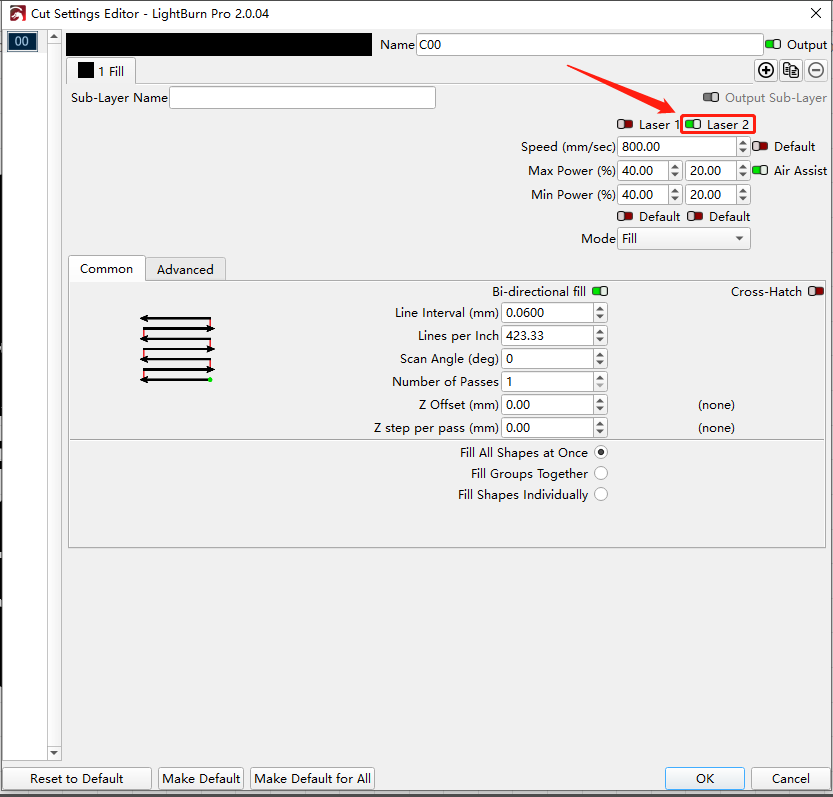Click the fill direction preview diagram

point(177,349)
